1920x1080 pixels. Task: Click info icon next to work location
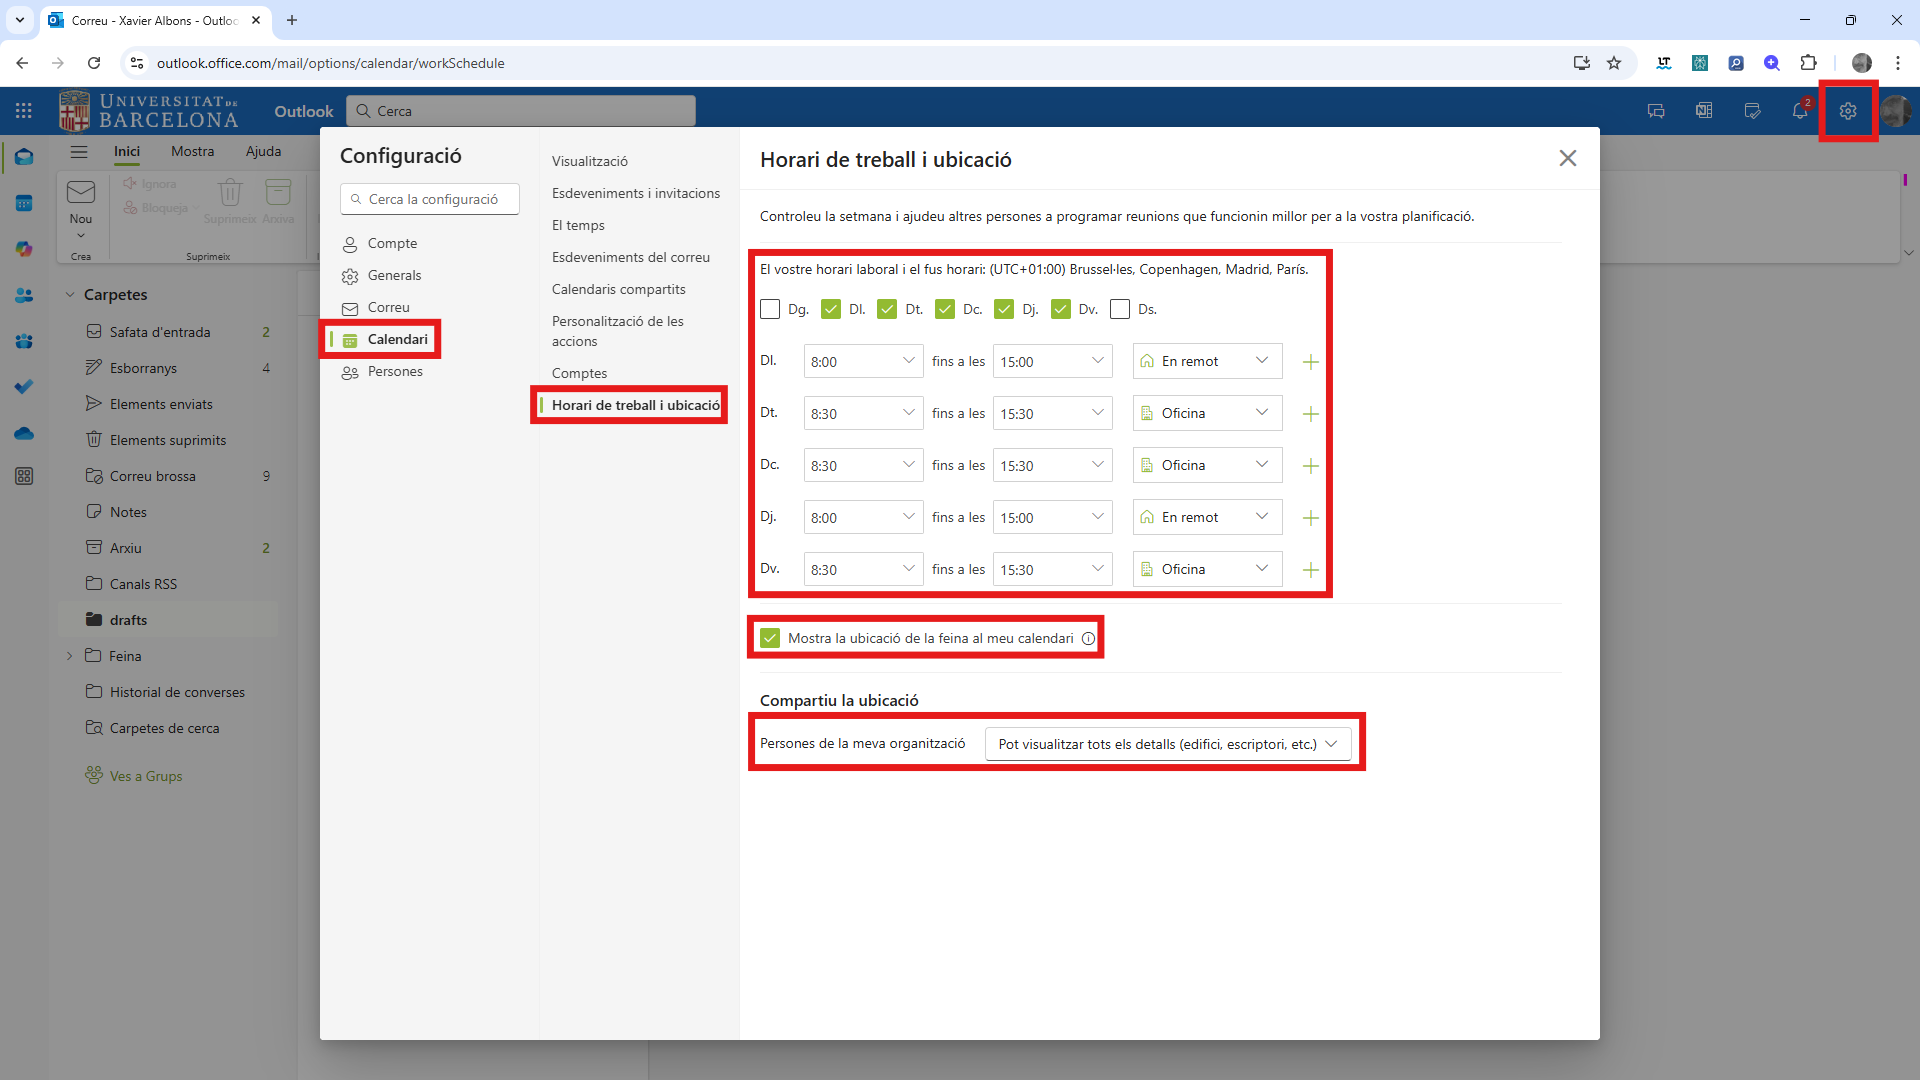(1088, 638)
